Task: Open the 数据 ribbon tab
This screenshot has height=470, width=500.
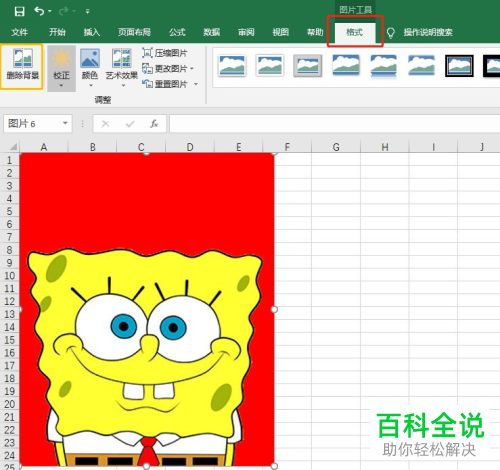Action: [x=212, y=32]
